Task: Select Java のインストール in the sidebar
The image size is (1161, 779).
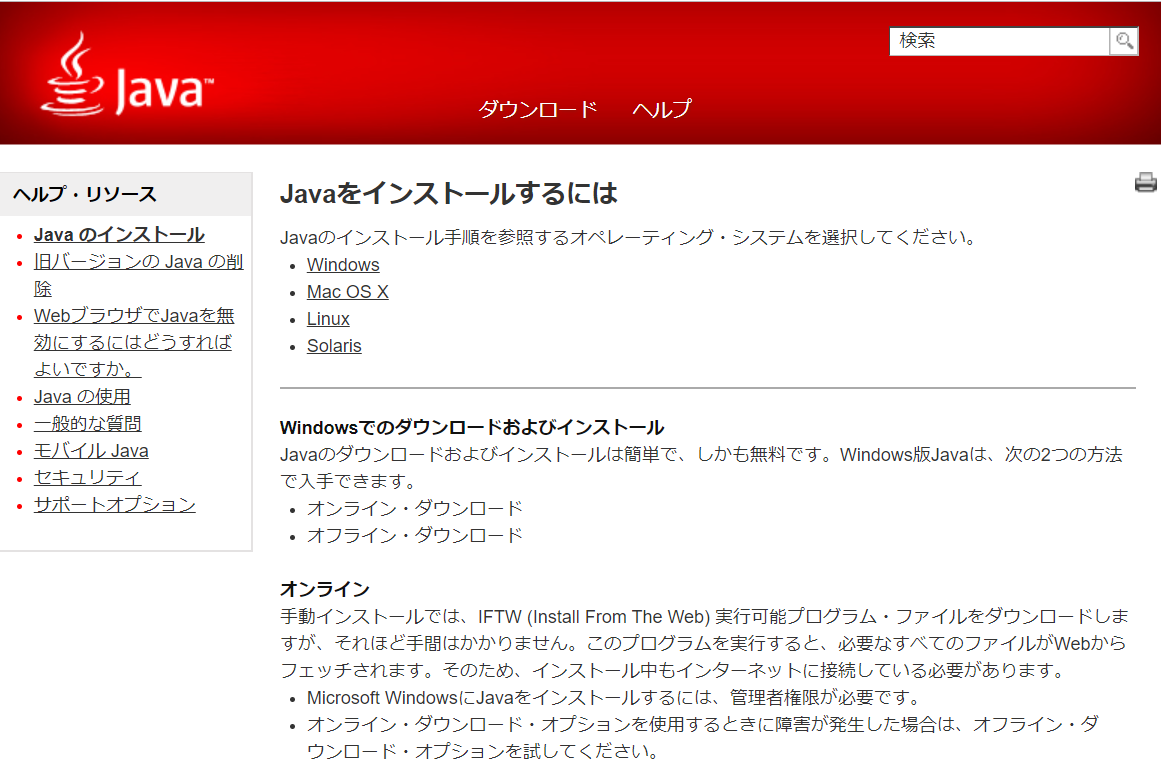Action: tap(119, 235)
